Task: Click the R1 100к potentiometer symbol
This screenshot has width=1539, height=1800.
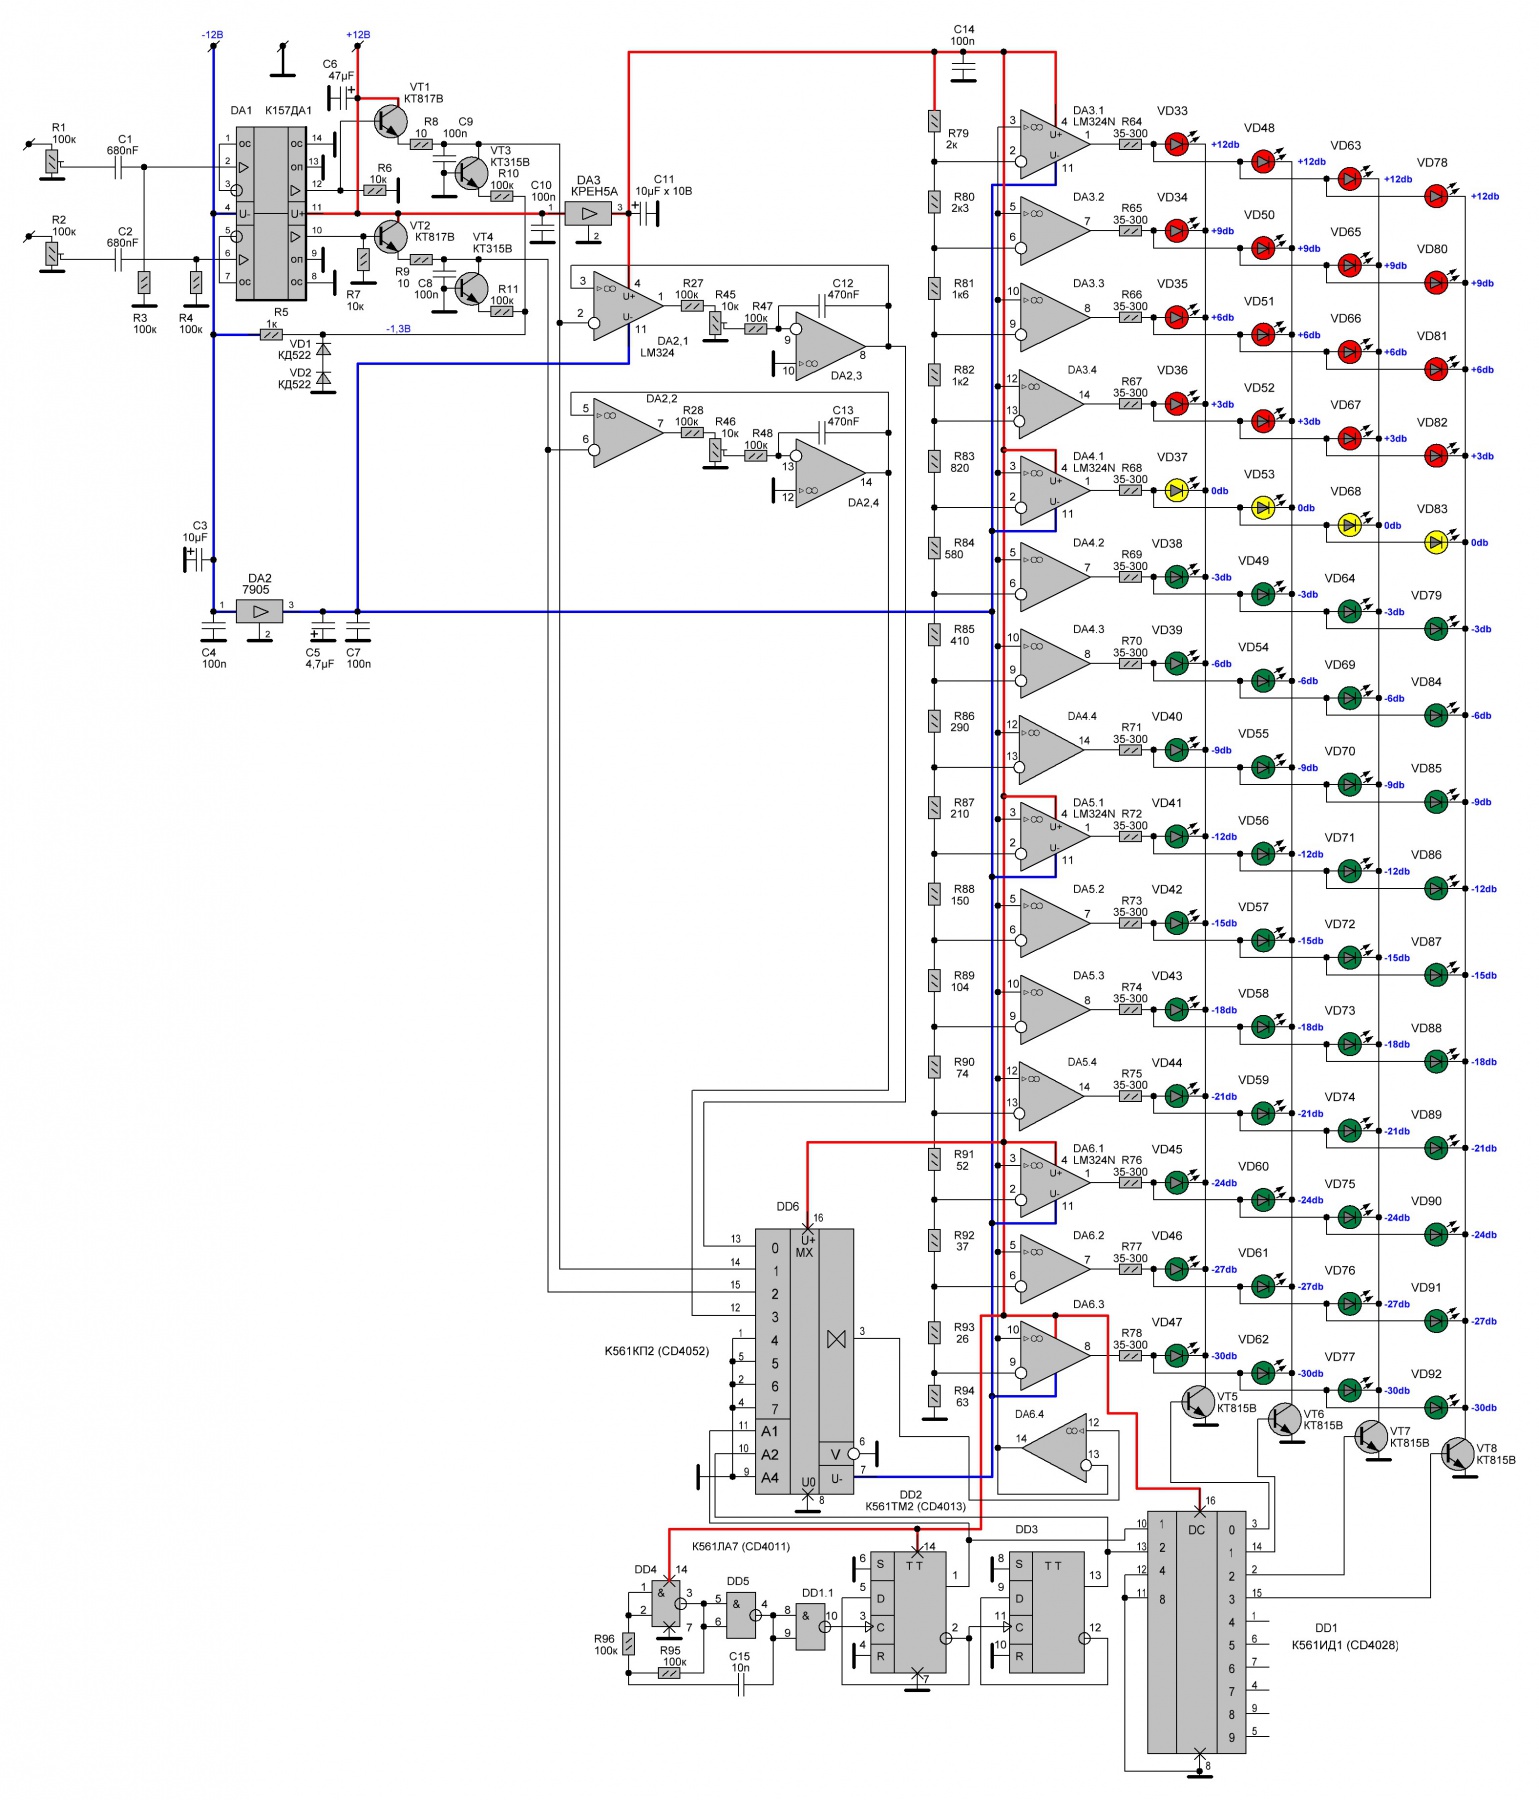Action: pos(50,162)
